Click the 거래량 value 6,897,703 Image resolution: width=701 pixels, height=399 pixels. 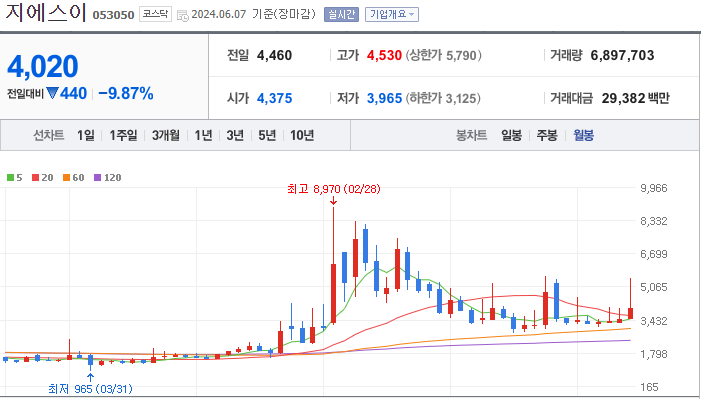622,55
